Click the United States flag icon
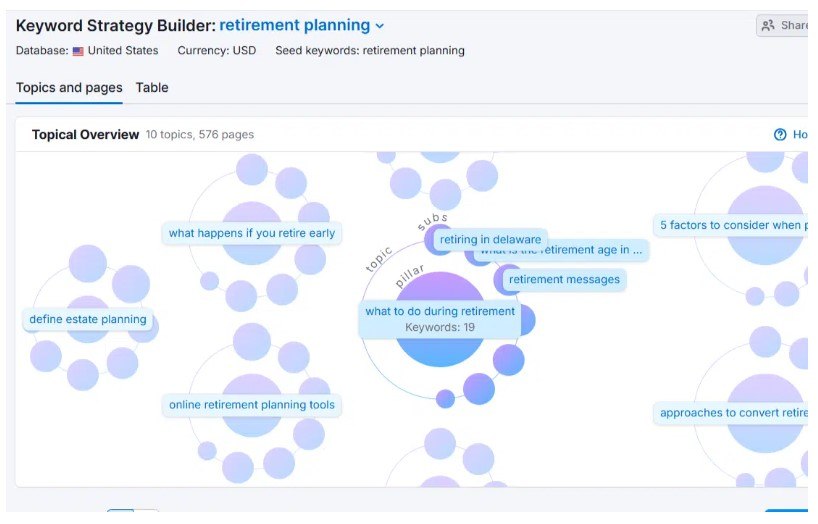818x524 pixels. (78, 51)
